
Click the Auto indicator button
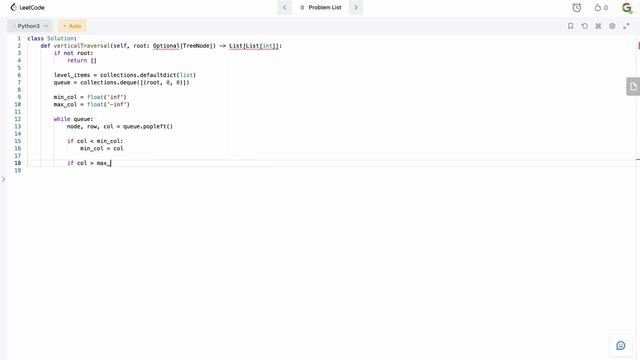[72, 26]
